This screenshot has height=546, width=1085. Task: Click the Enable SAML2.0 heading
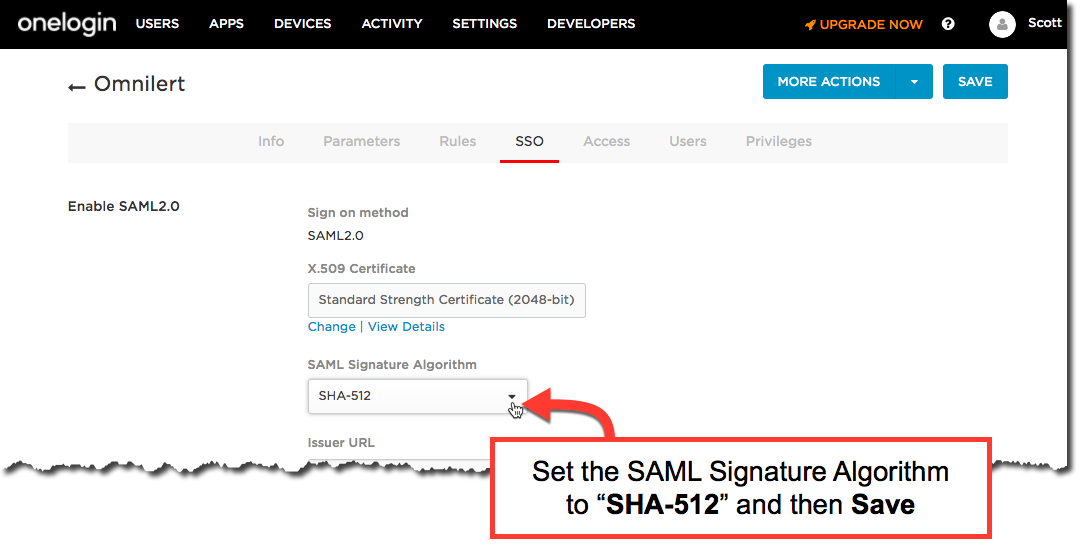pyautogui.click(x=123, y=206)
